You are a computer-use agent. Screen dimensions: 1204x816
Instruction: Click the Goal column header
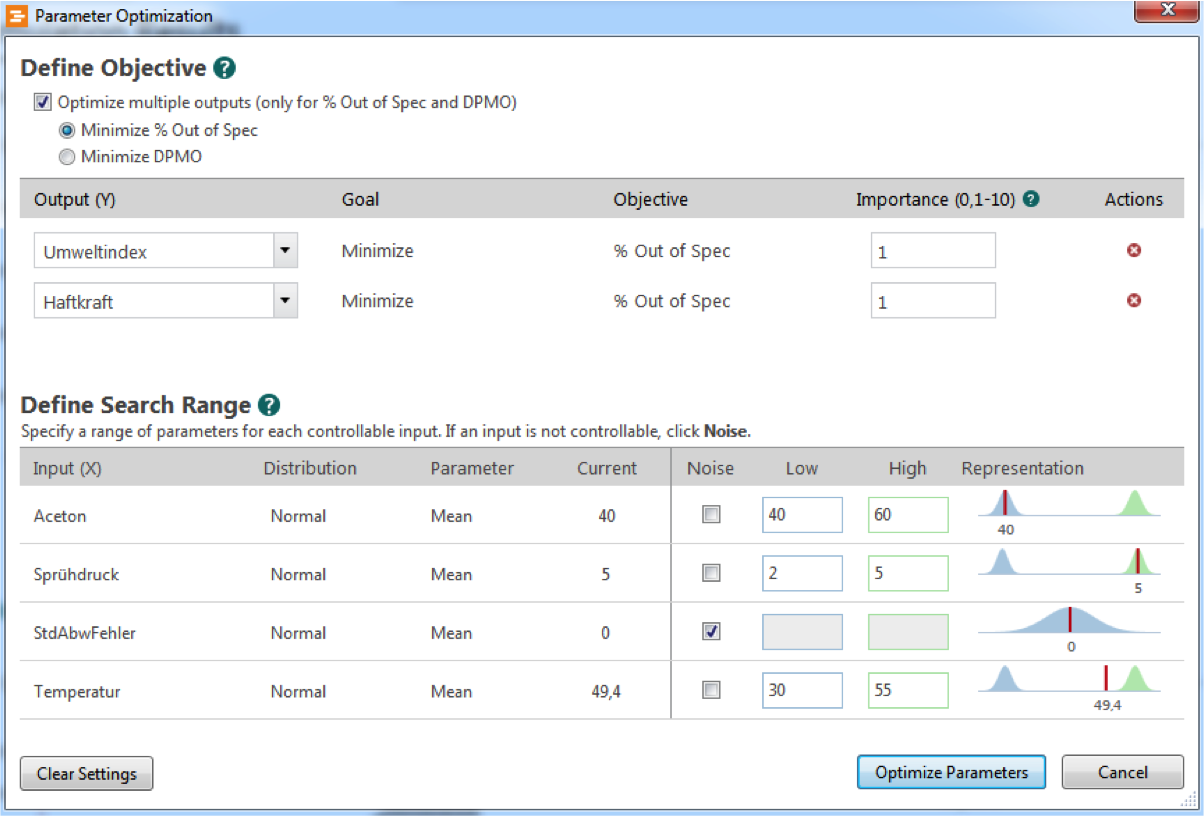[360, 199]
